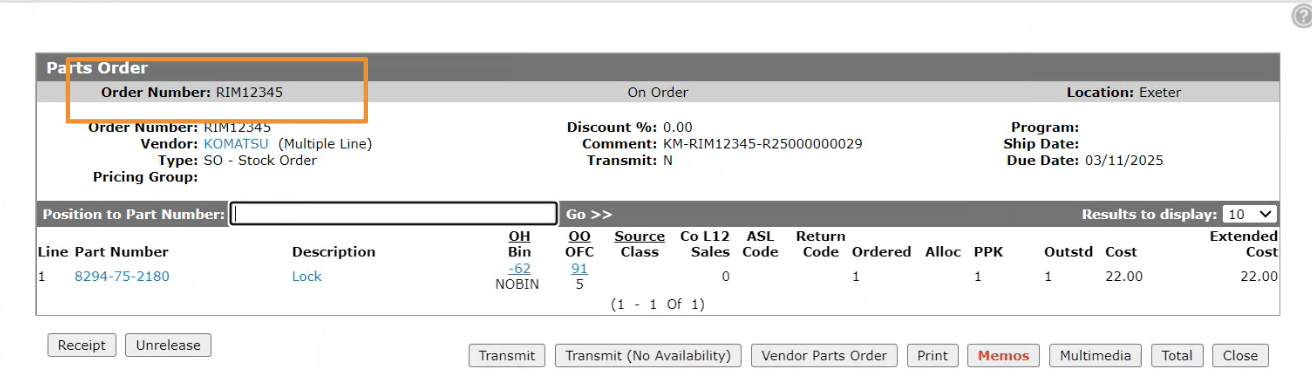
Task: Expand the Results to display dropdown
Action: point(1250,214)
